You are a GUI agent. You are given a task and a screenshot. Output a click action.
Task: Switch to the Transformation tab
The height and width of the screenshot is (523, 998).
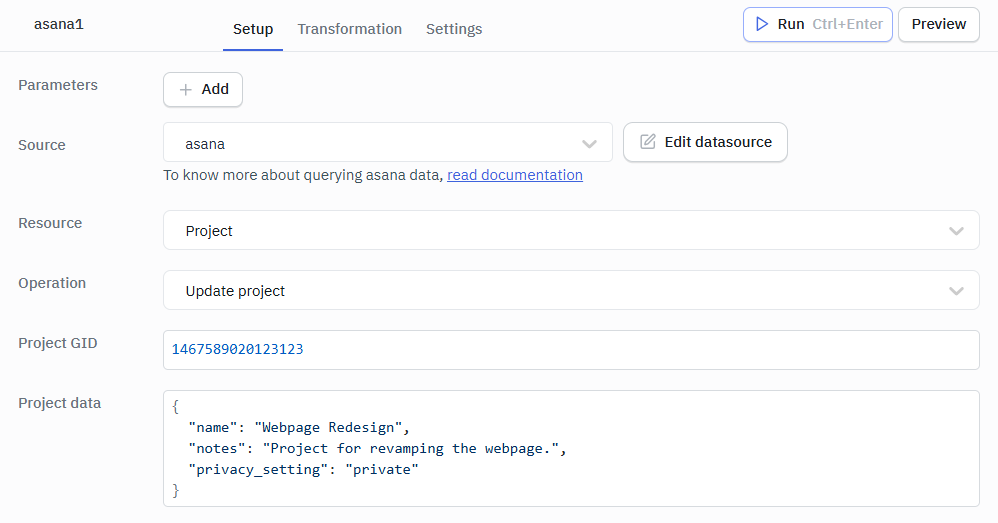349,29
